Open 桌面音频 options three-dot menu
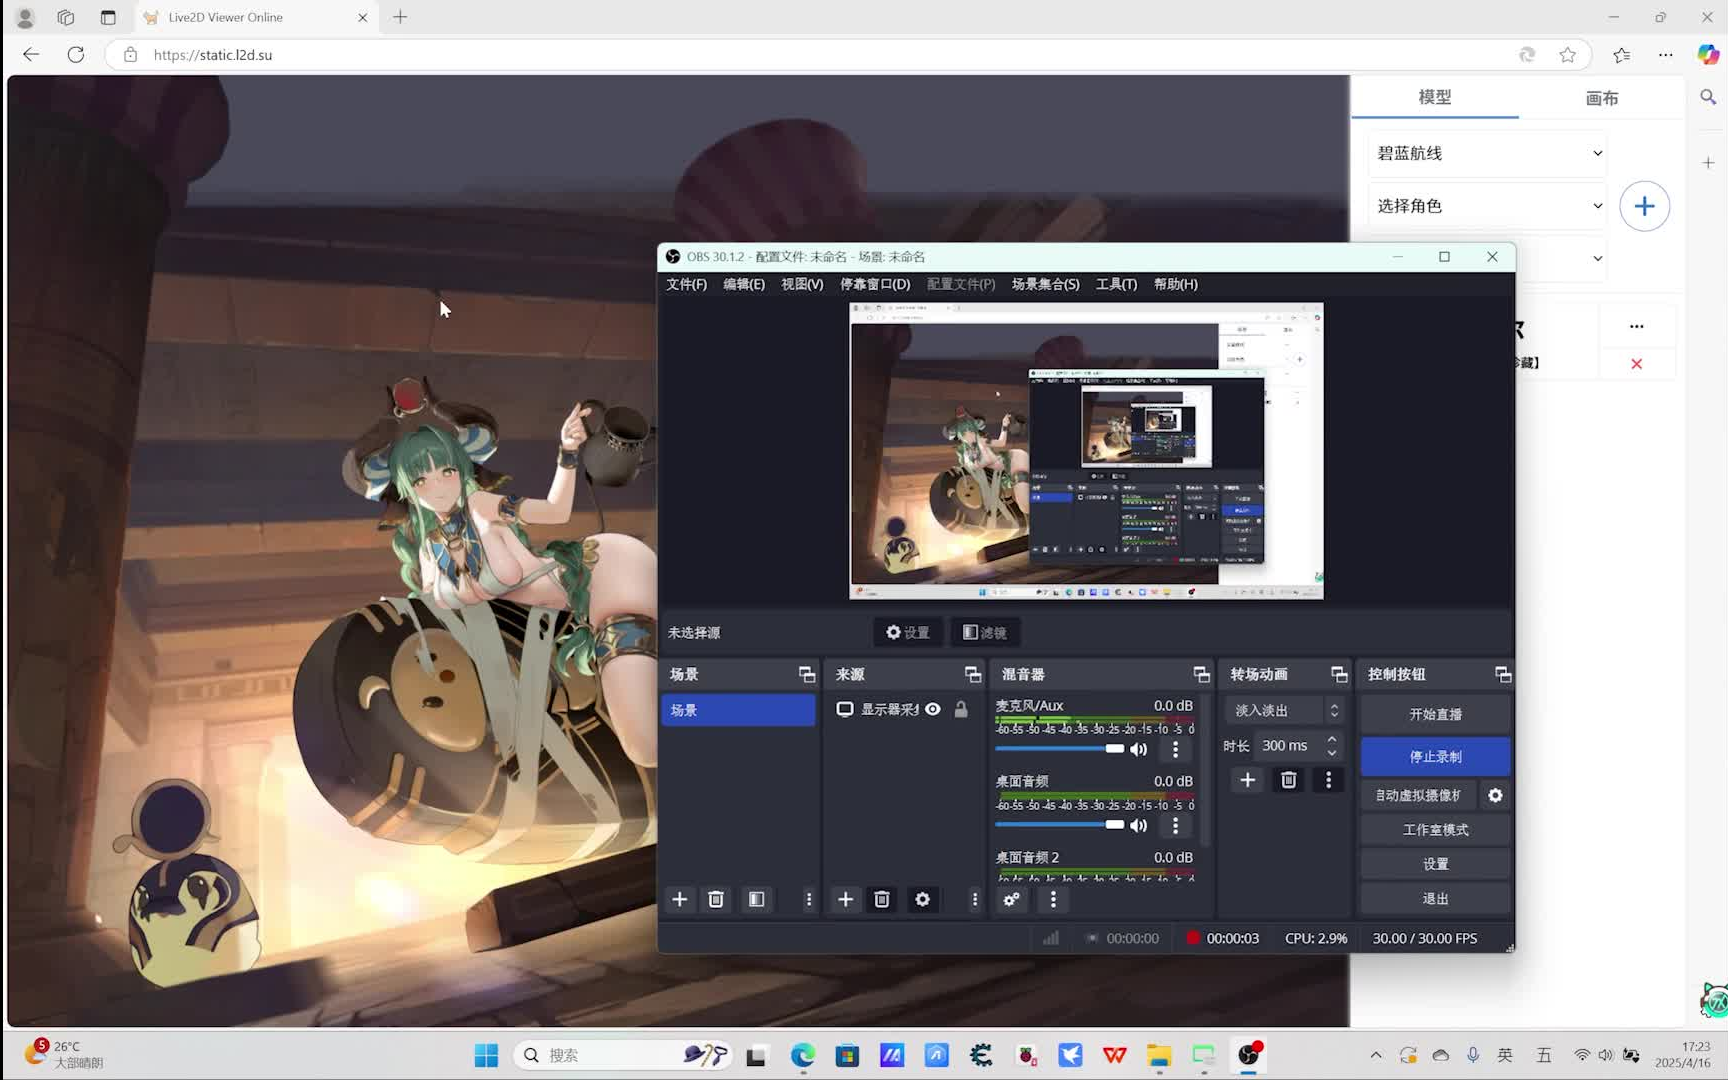 coord(1176,825)
